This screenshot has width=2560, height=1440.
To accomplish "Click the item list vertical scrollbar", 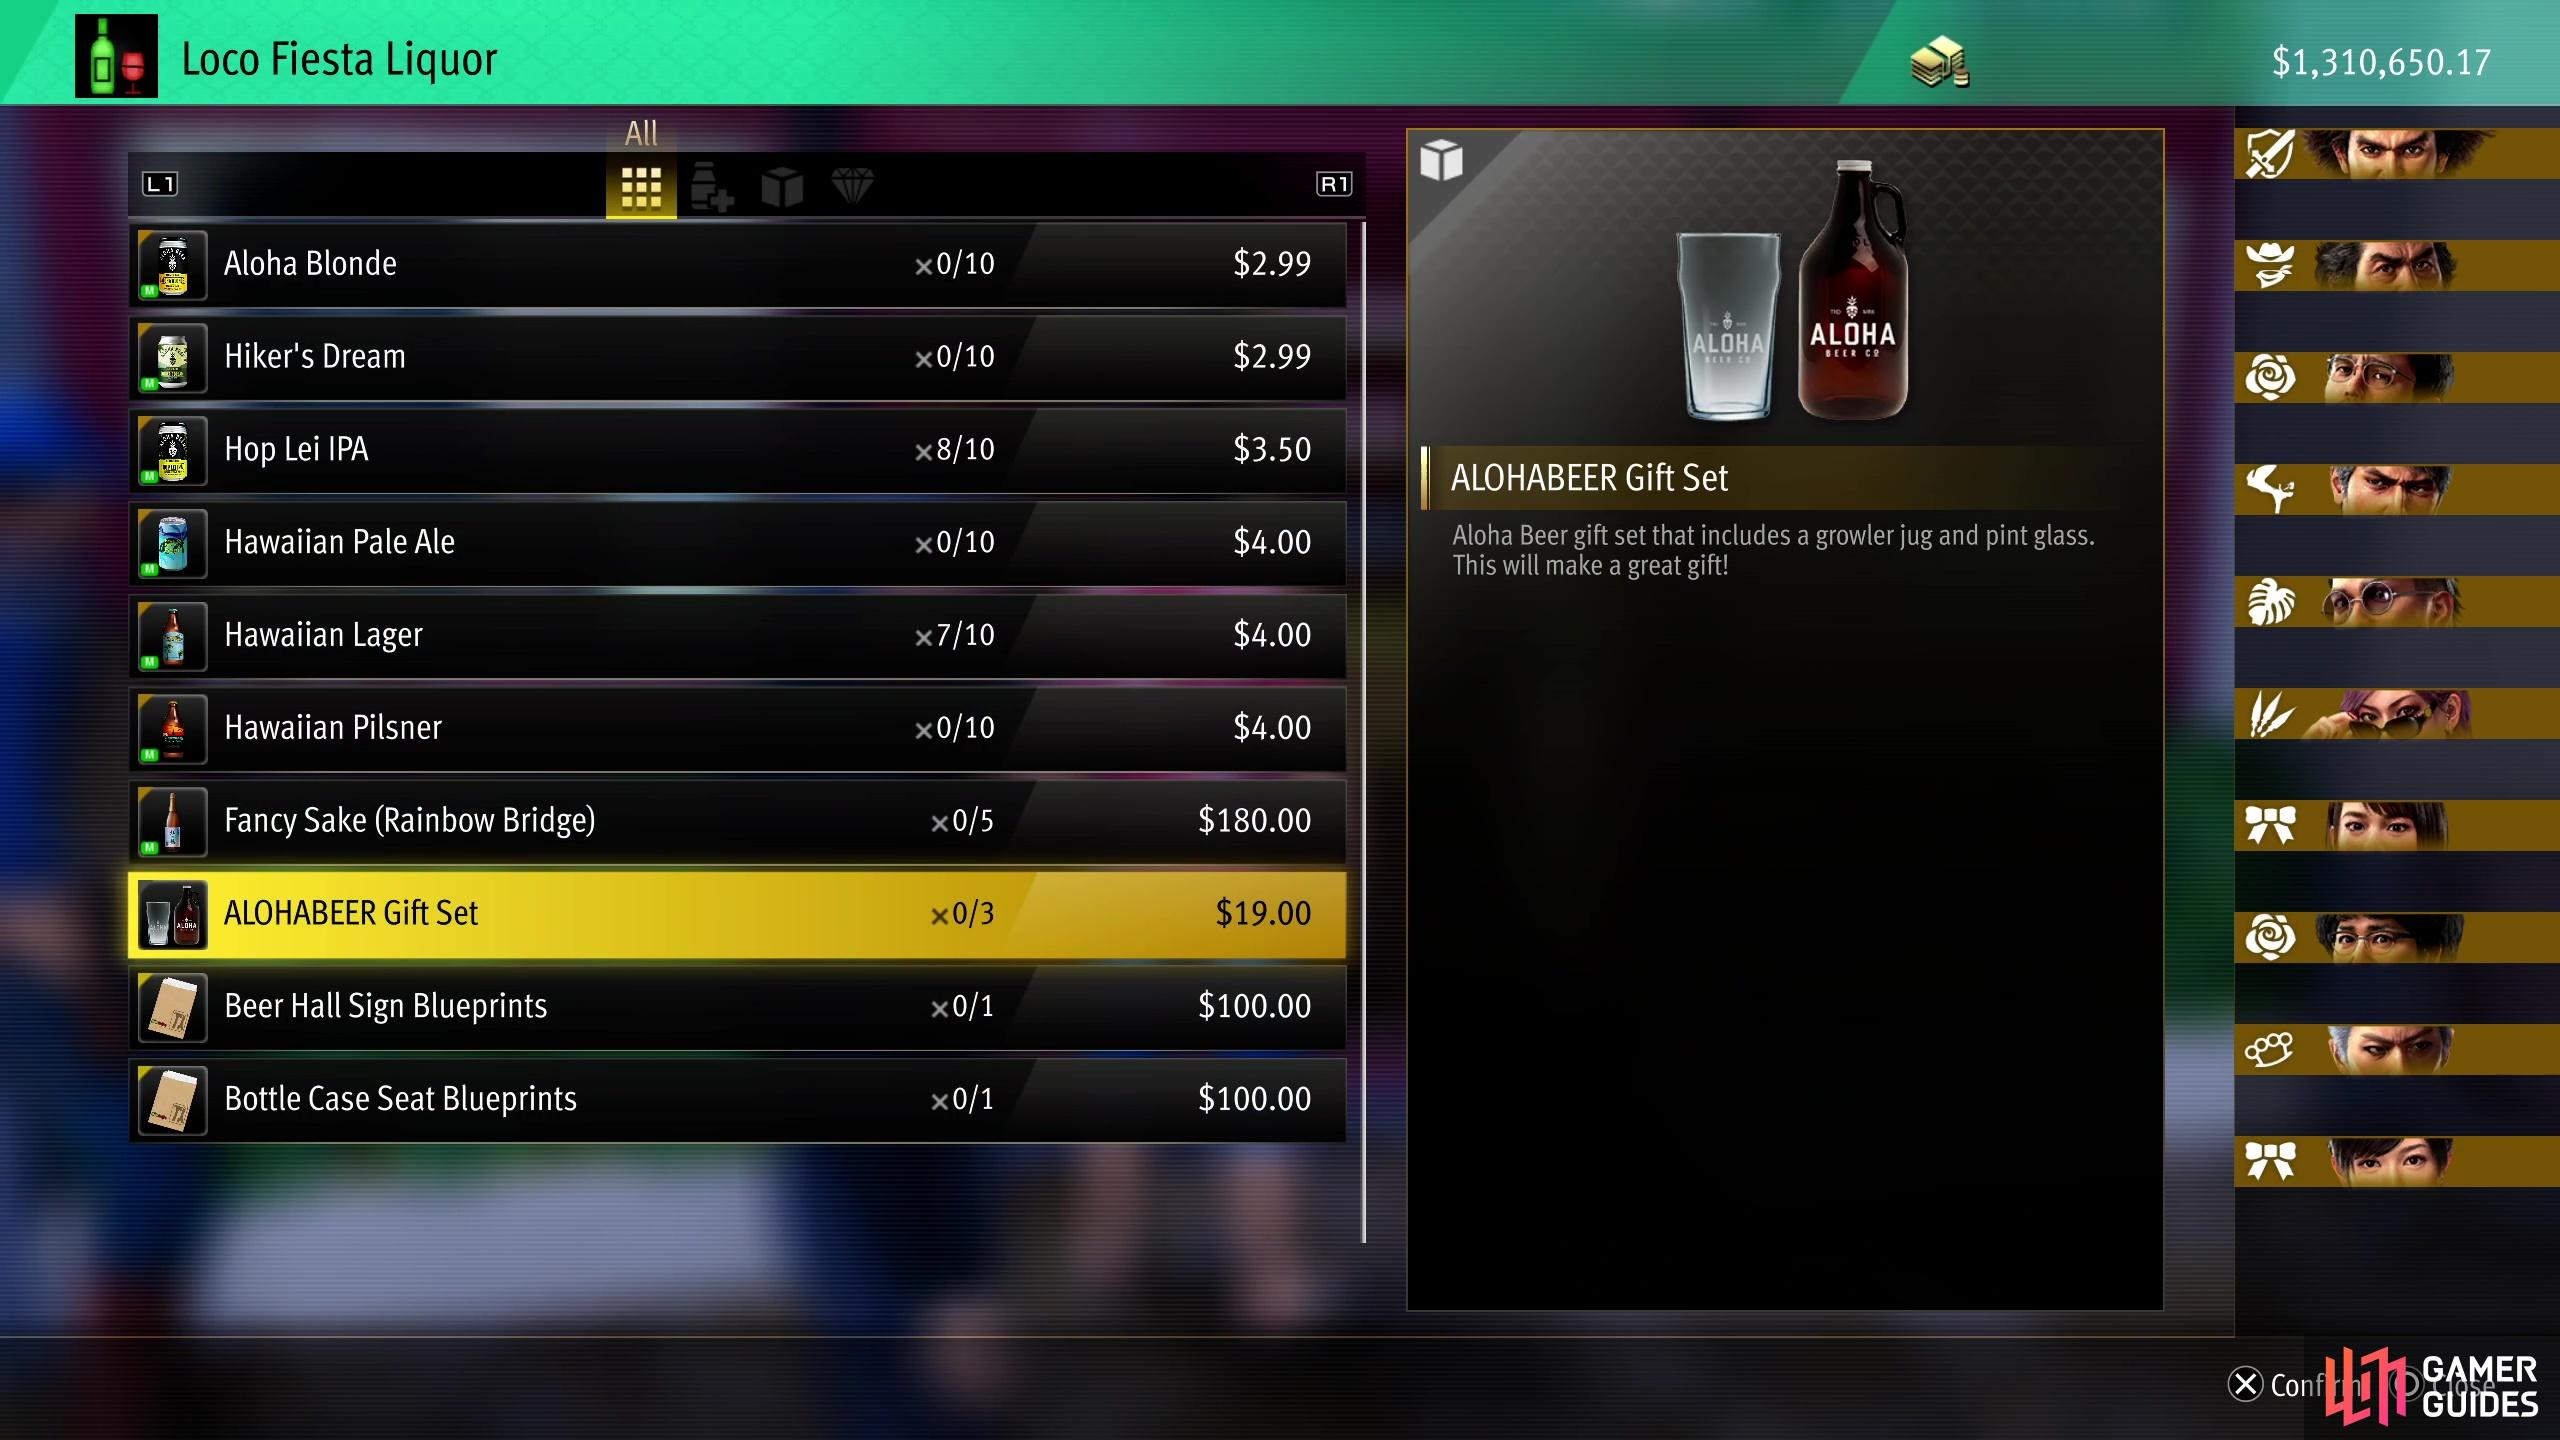I will [1363, 732].
